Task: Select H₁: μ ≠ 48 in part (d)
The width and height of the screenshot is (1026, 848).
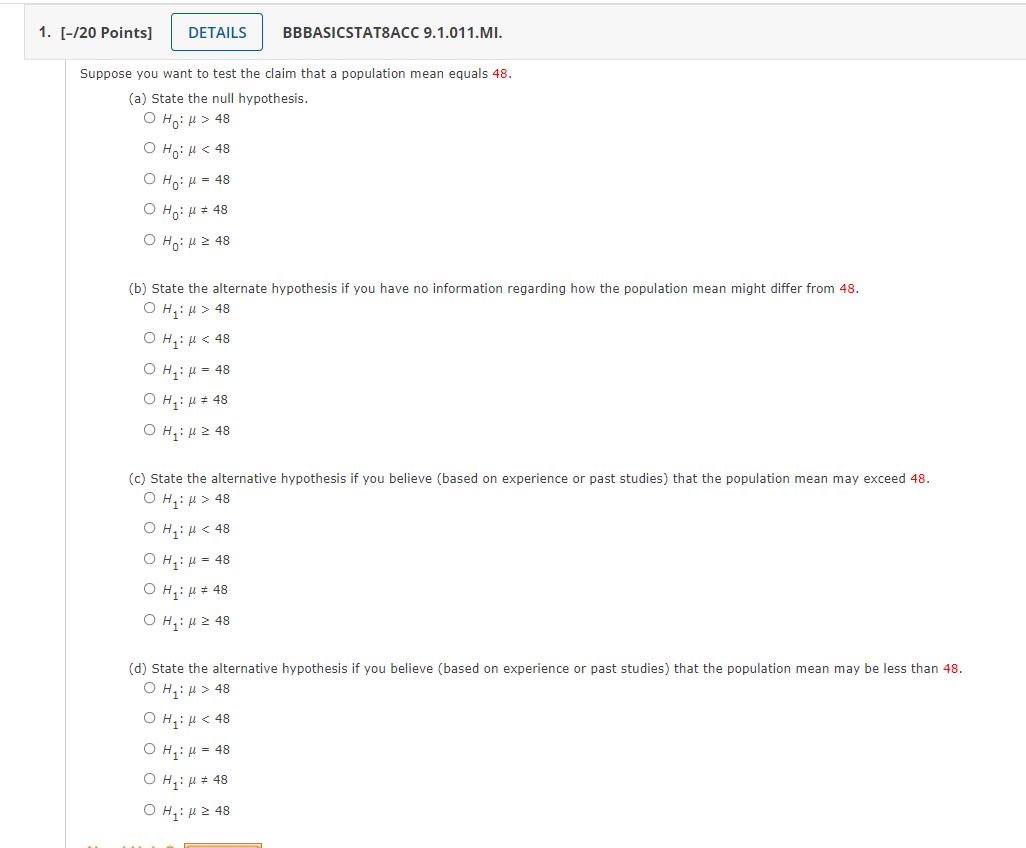Action: [x=148, y=779]
